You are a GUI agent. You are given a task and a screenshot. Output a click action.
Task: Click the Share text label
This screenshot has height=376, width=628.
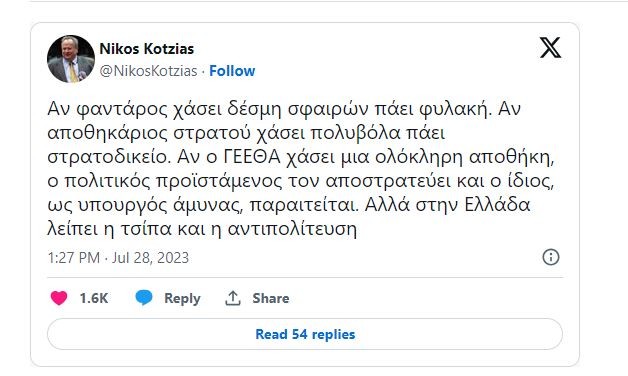271,298
